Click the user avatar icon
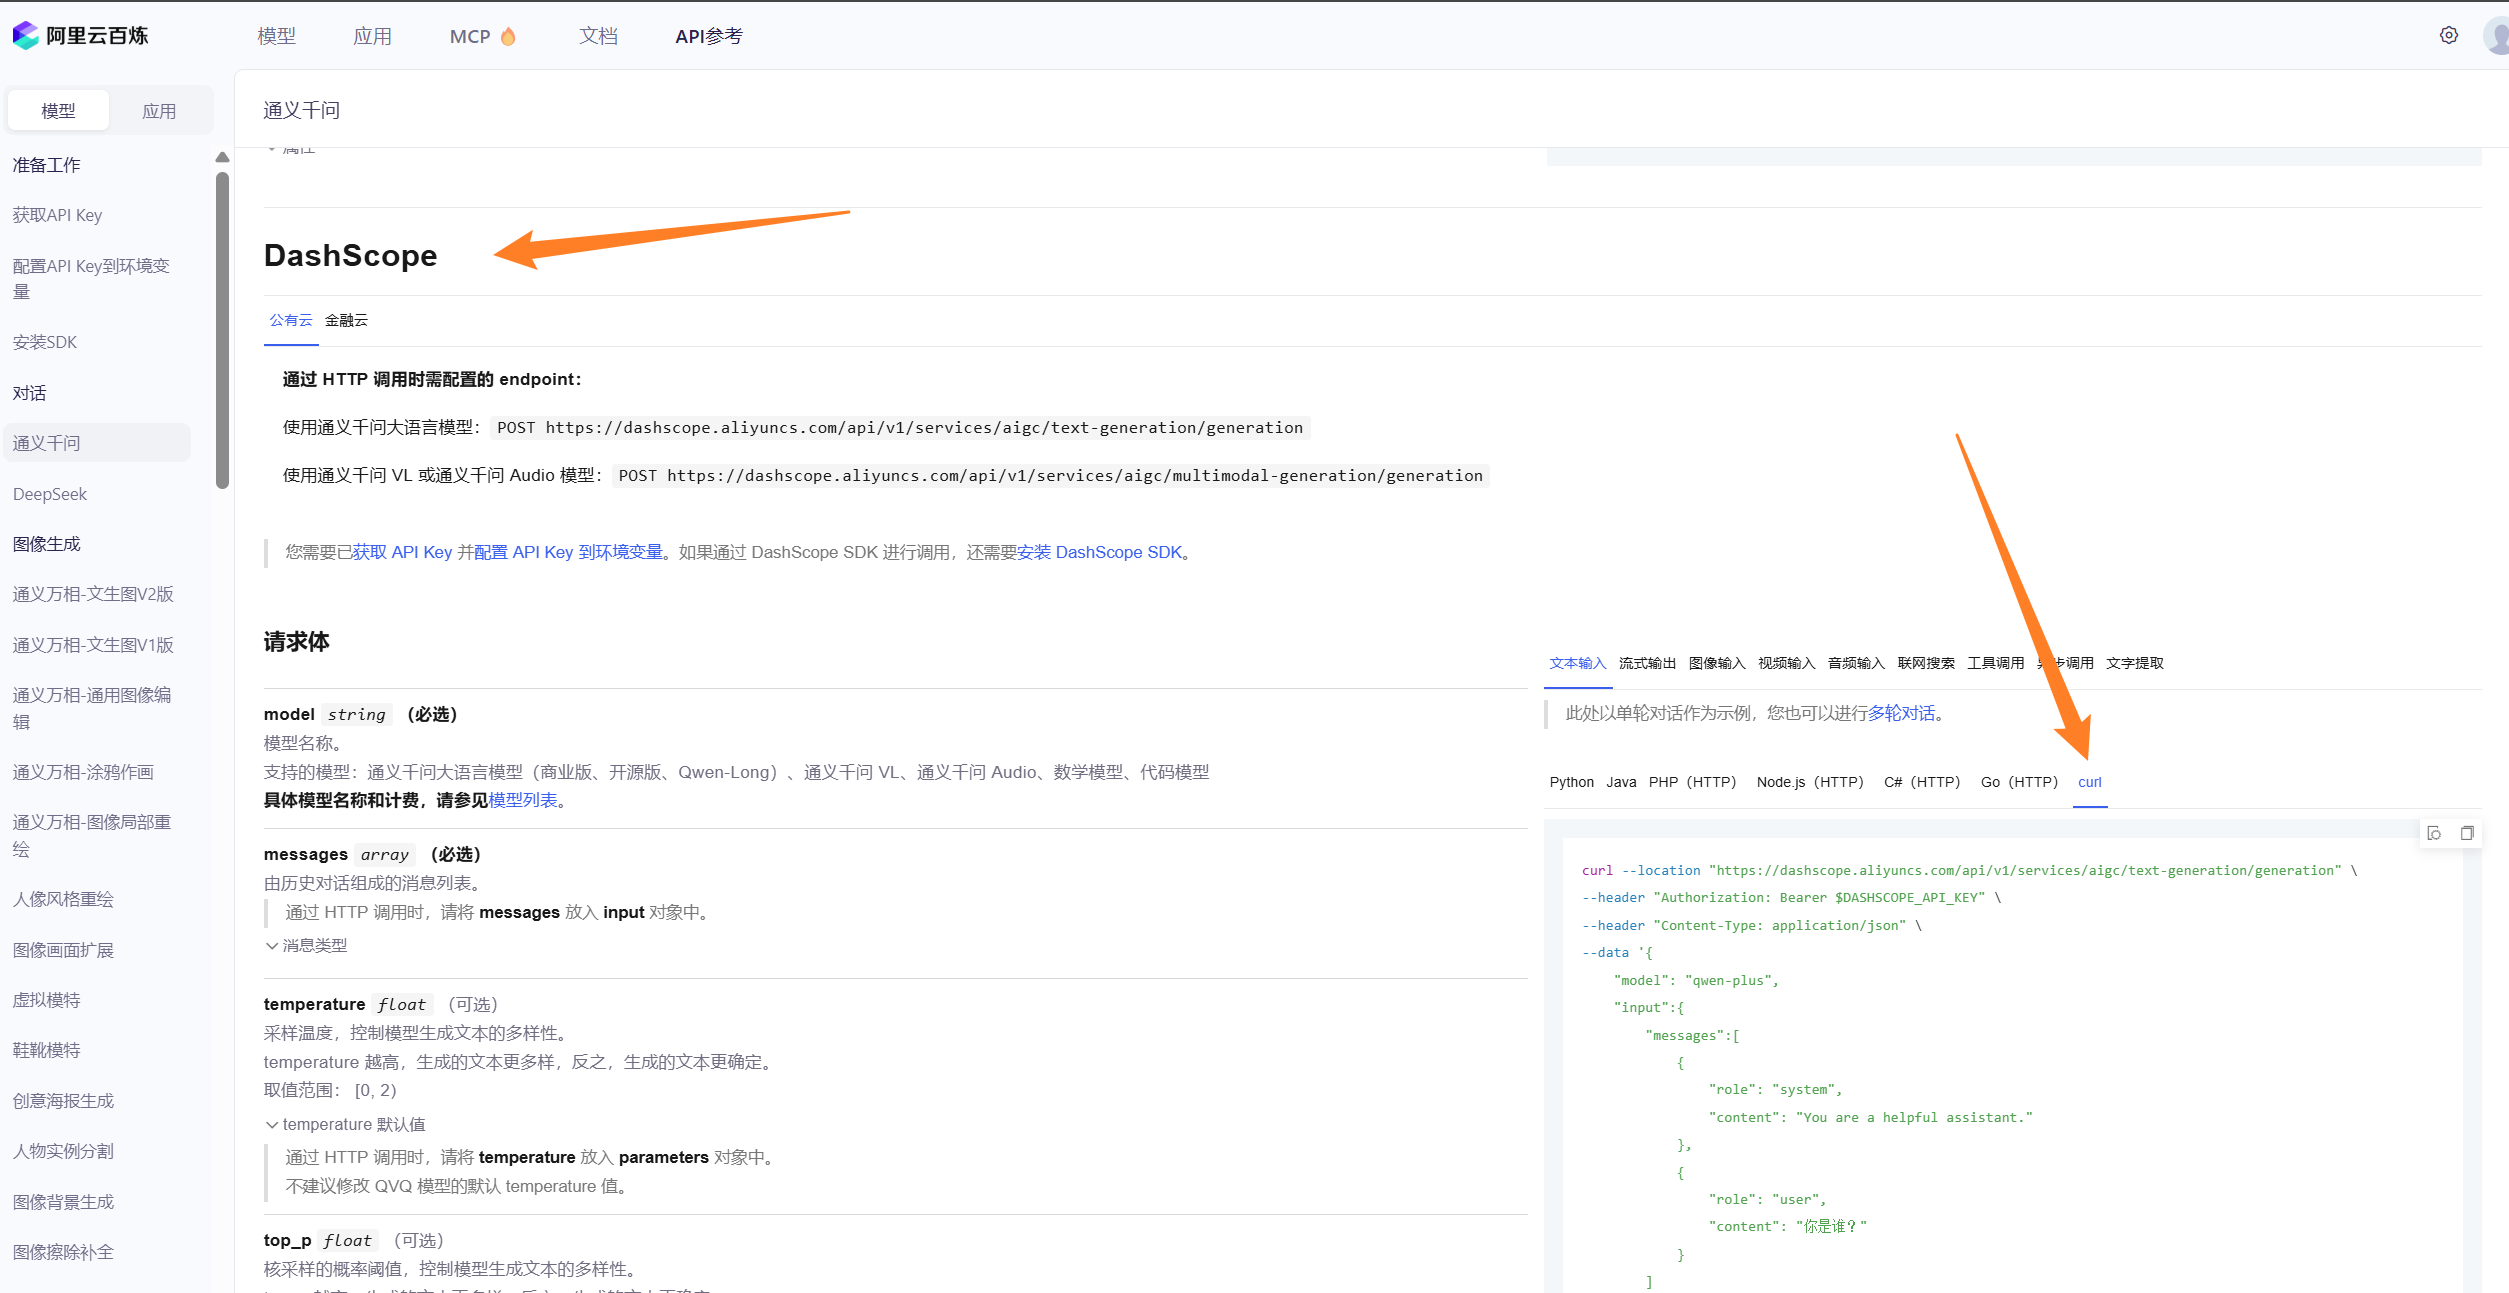The height and width of the screenshot is (1293, 2509). point(2497,36)
